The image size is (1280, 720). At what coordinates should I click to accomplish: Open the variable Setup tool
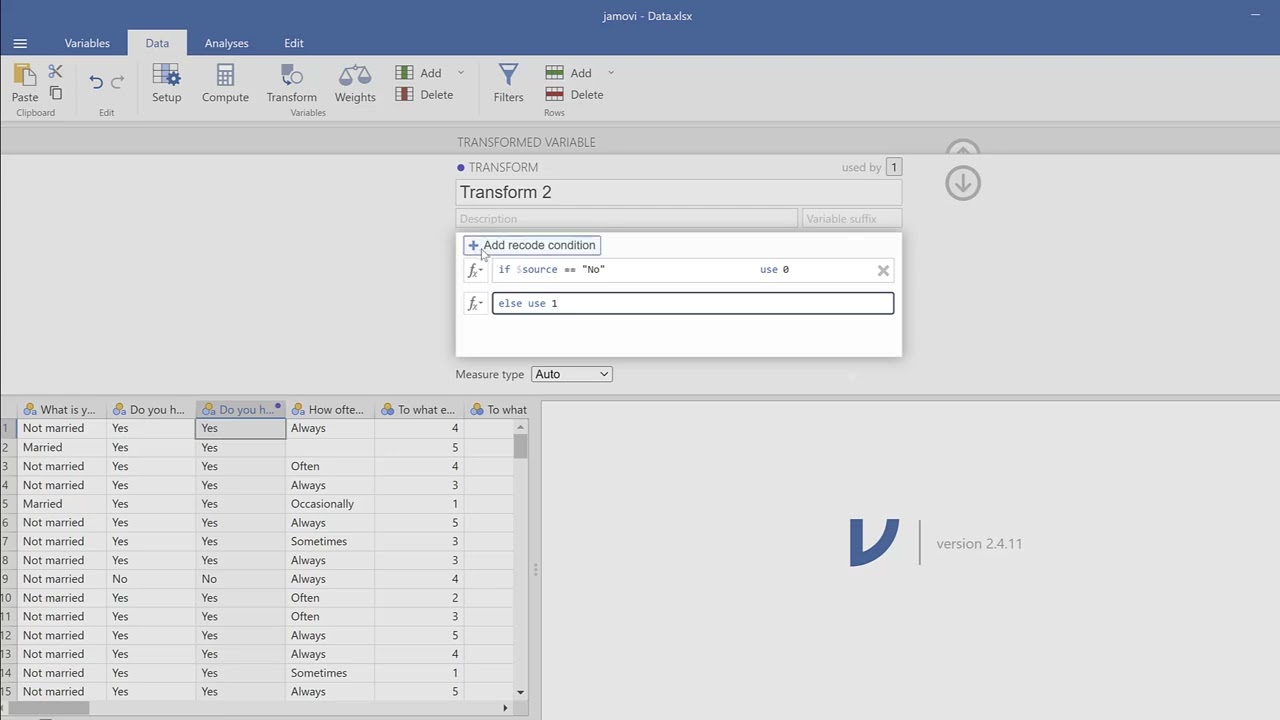click(166, 83)
